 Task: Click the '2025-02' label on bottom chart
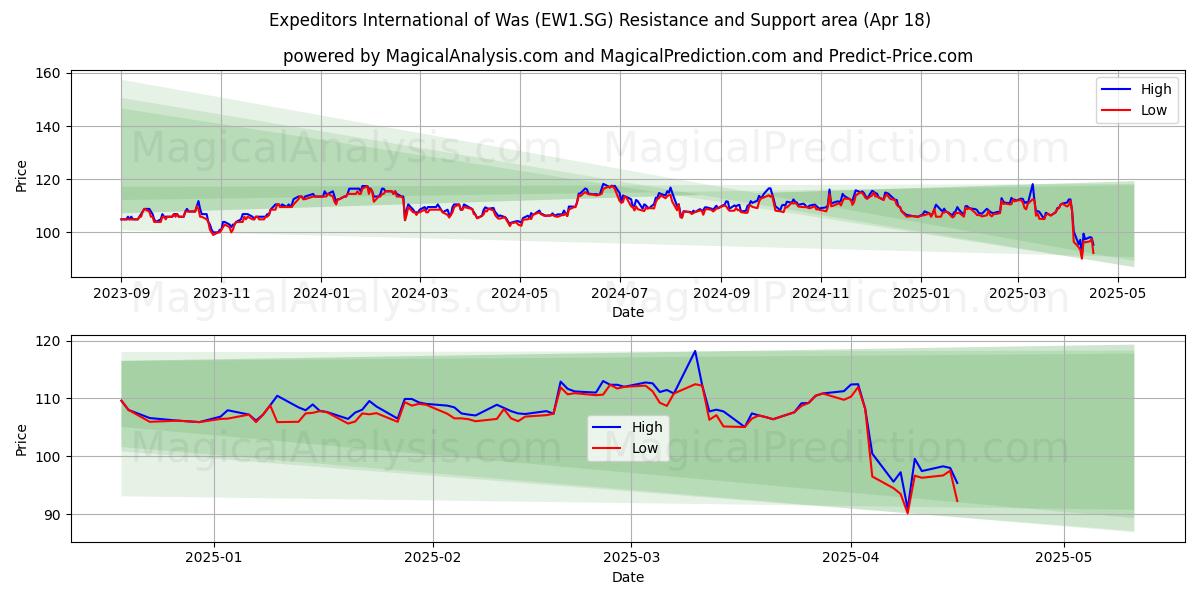434,559
